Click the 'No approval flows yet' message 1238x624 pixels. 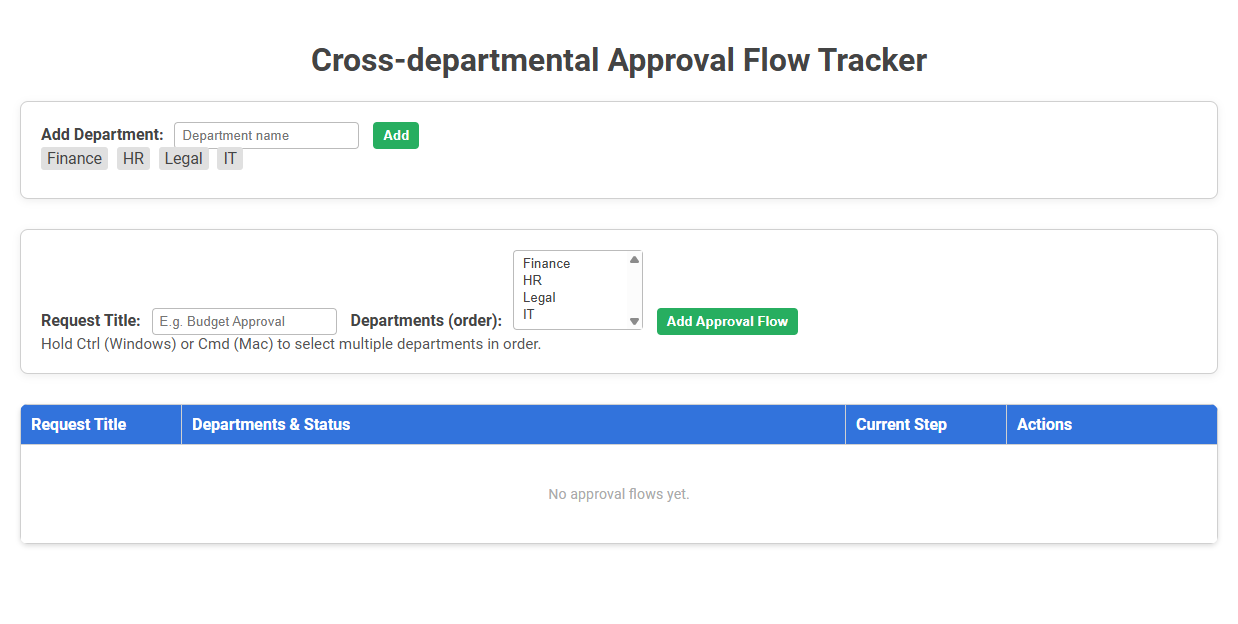(618, 493)
